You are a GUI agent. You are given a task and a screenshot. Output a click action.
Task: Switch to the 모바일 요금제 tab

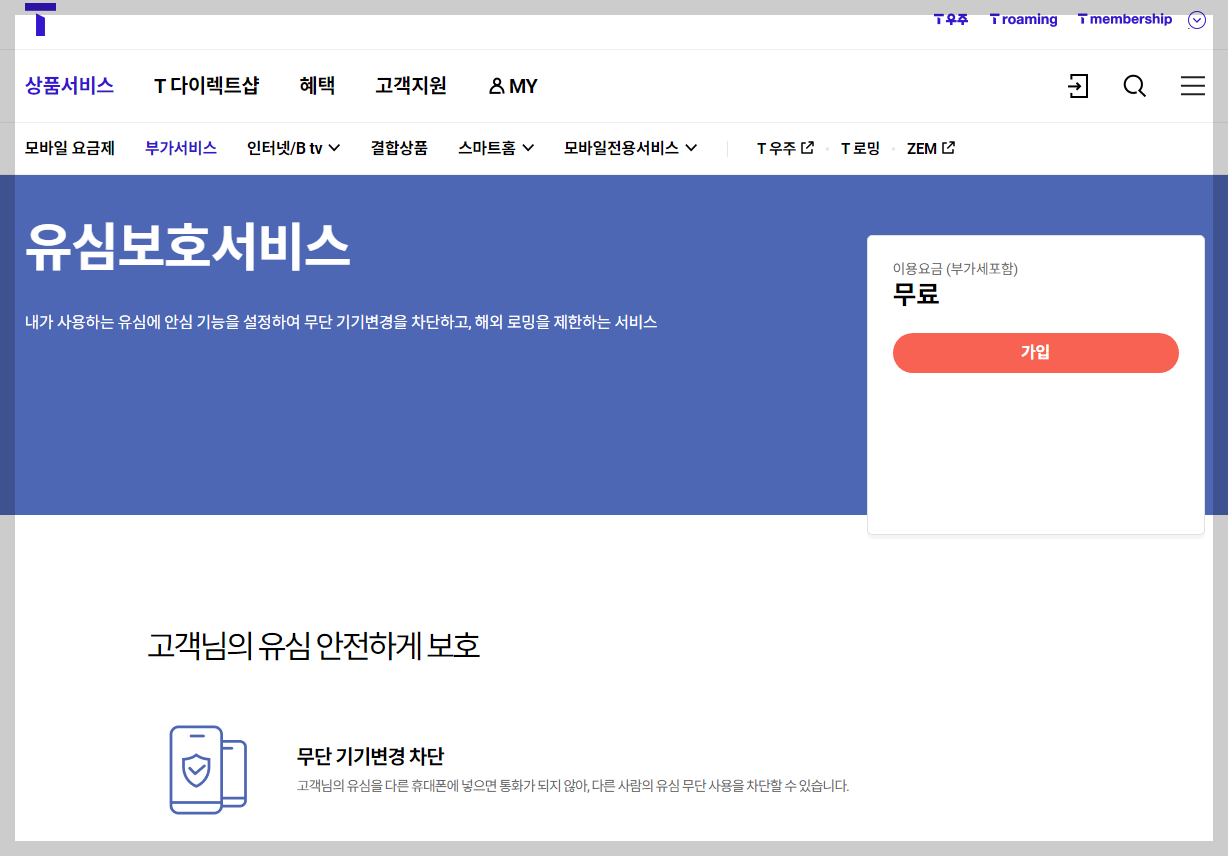click(x=69, y=147)
